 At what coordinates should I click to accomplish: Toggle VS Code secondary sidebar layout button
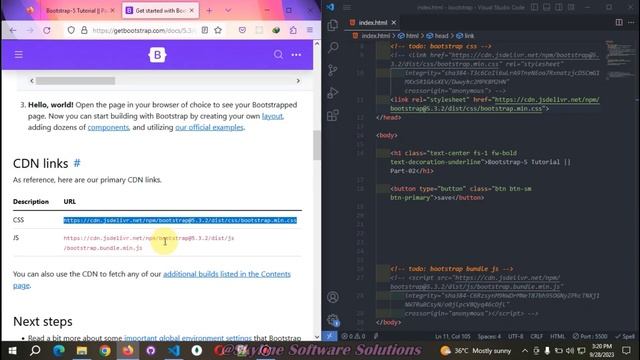pyautogui.click(x=559, y=7)
